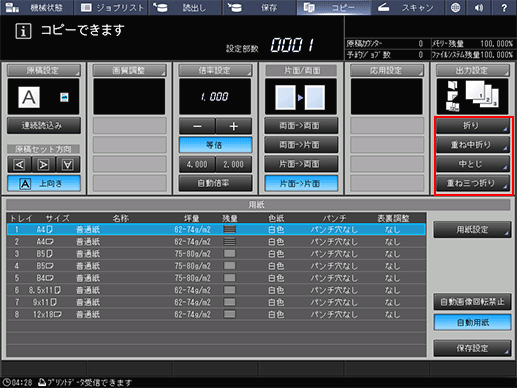Select left-rotated original direction icon
517x388 pixels.
pyautogui.click(x=19, y=164)
